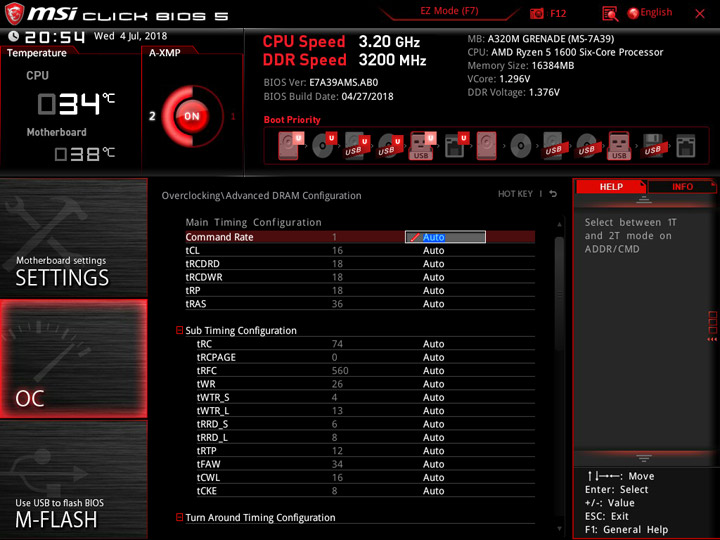Select the tRTP timing row

tap(366, 450)
